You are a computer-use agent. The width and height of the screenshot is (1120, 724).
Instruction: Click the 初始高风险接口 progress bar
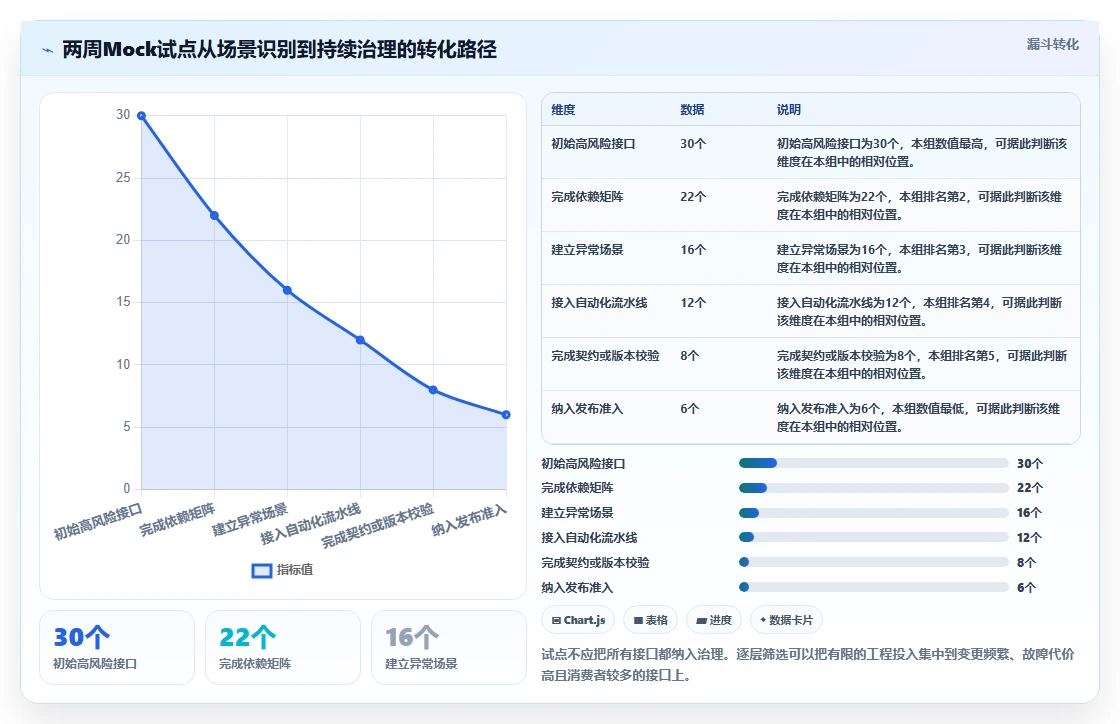873,463
